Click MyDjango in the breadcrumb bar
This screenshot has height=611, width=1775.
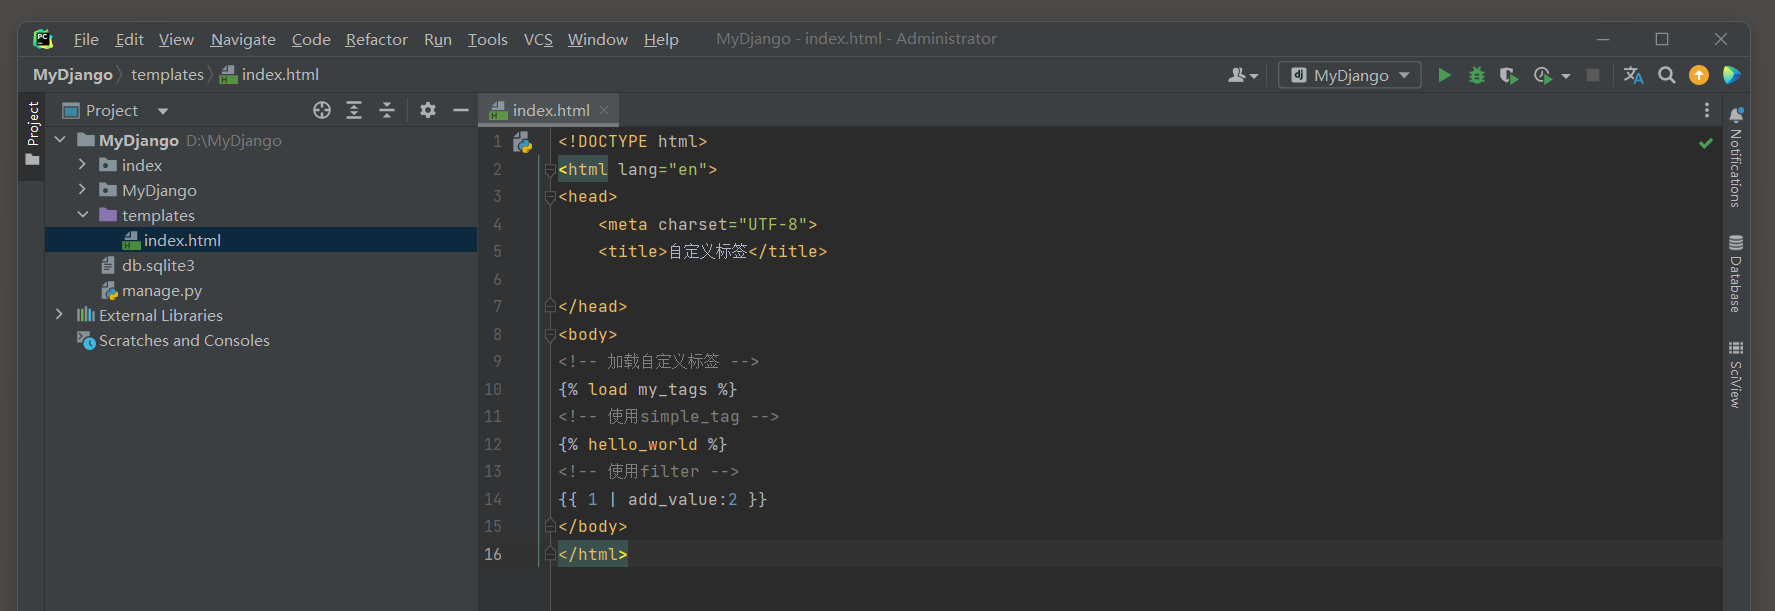tap(73, 75)
